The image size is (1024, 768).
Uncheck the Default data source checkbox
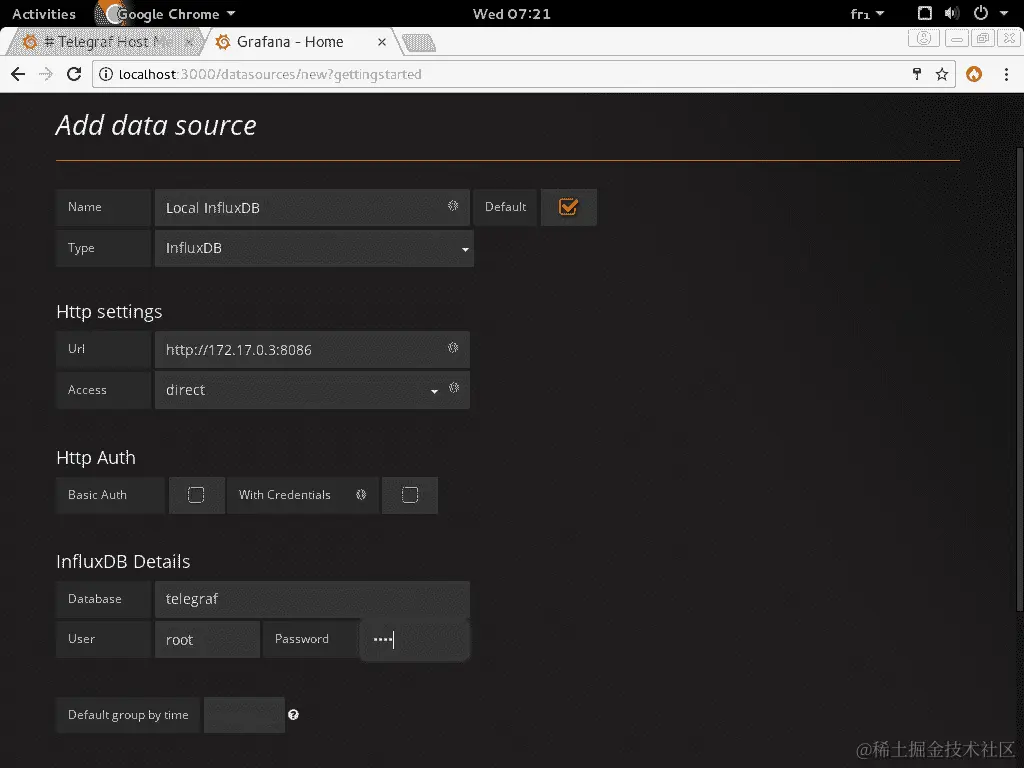(x=568, y=207)
